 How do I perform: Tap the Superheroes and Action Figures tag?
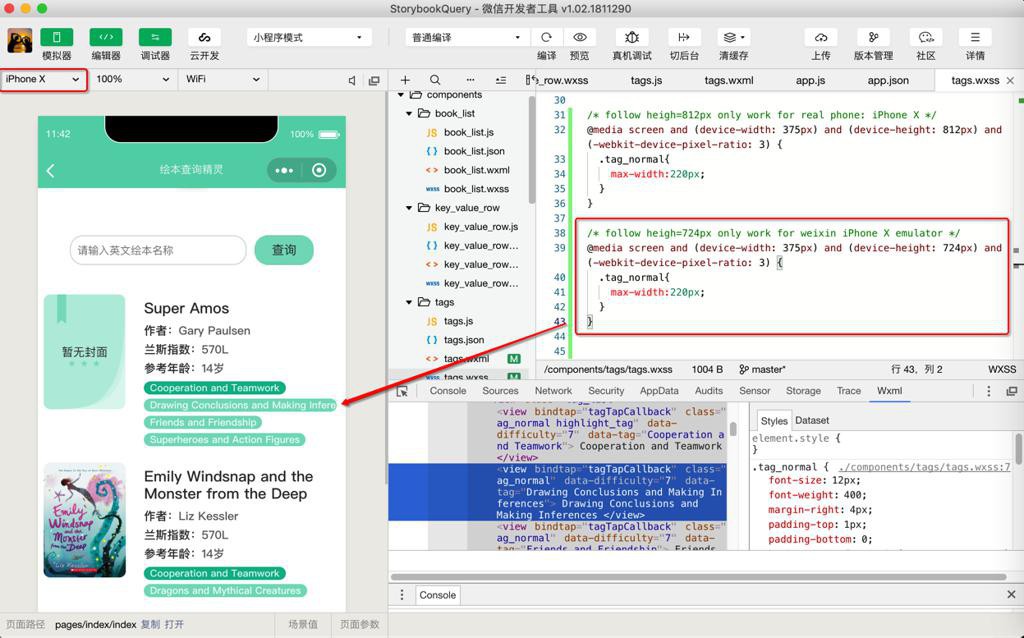(225, 440)
